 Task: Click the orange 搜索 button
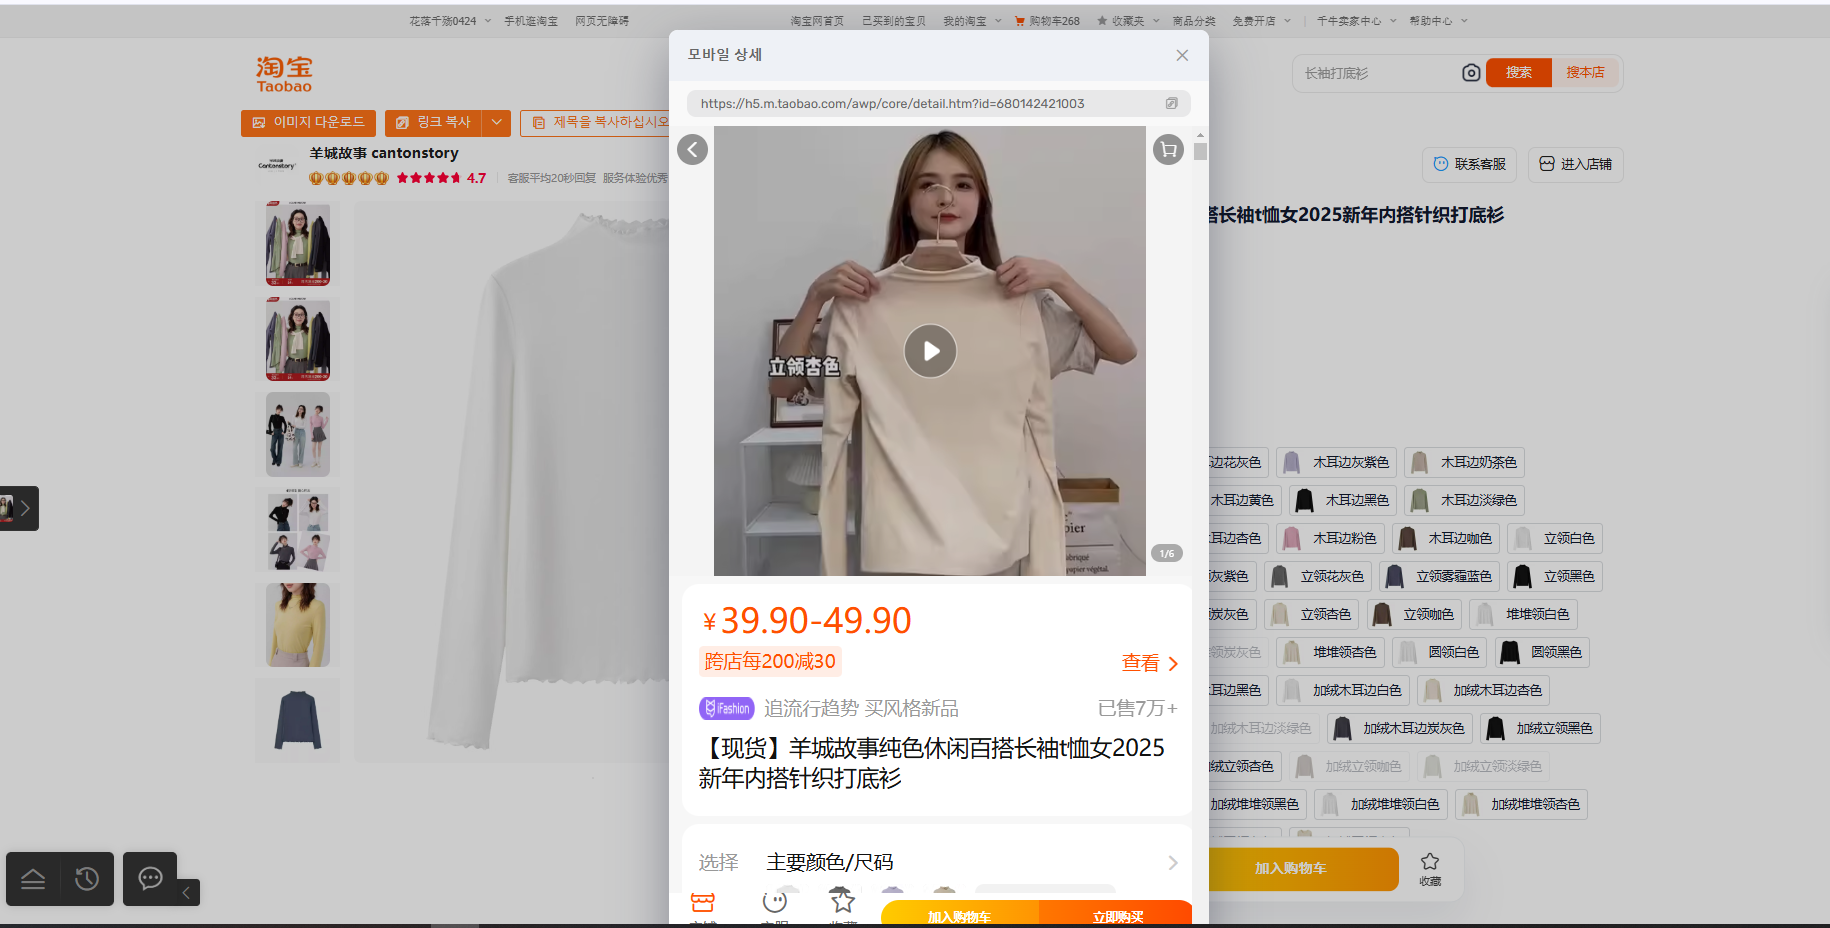pos(1519,72)
